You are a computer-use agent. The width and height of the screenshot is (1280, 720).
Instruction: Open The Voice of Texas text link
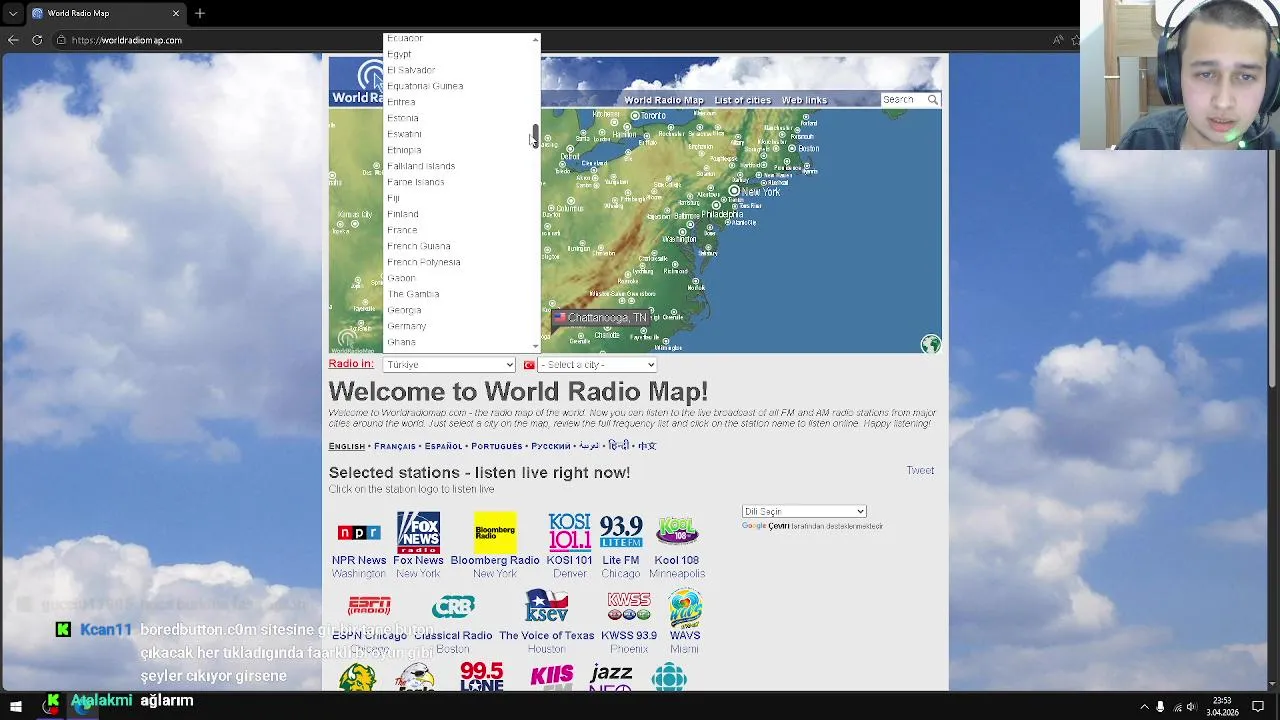coord(546,635)
